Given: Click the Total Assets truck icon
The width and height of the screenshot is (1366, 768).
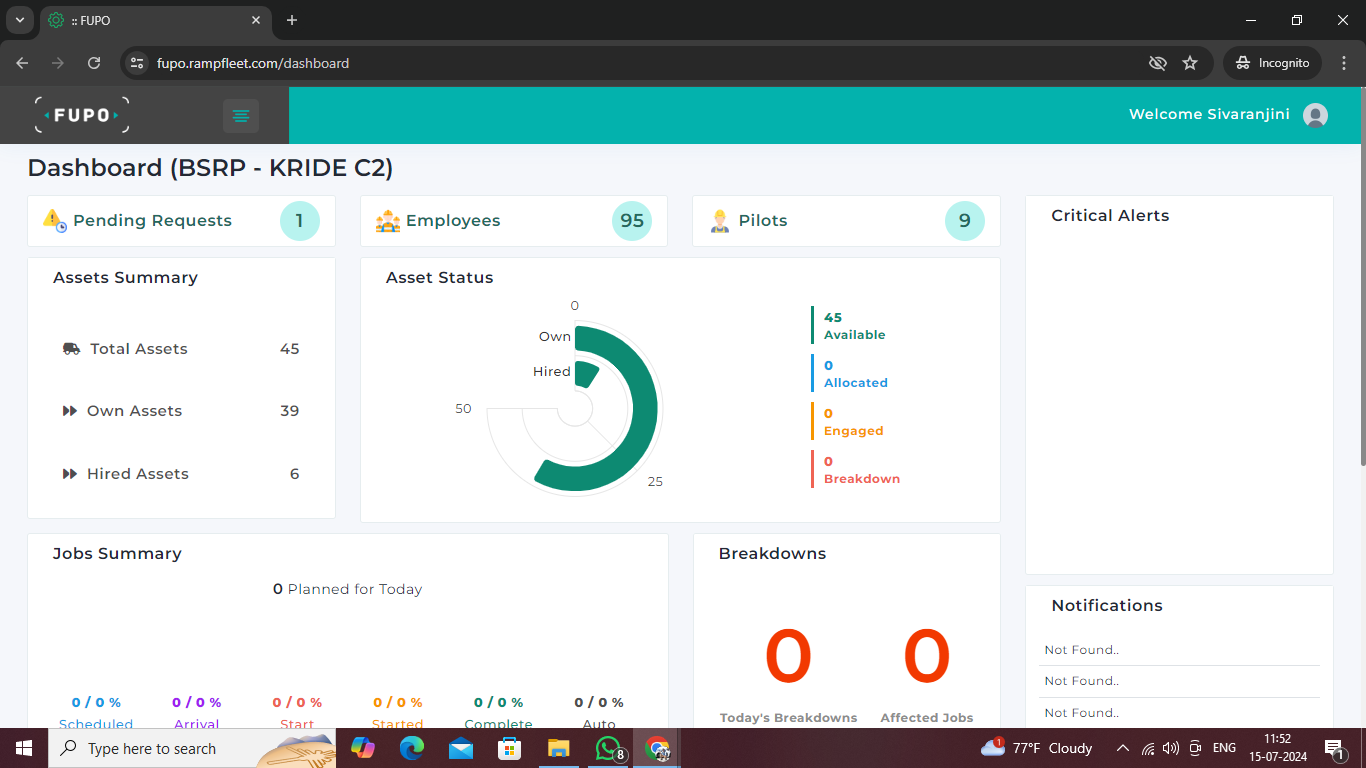Looking at the screenshot, I should tap(71, 348).
